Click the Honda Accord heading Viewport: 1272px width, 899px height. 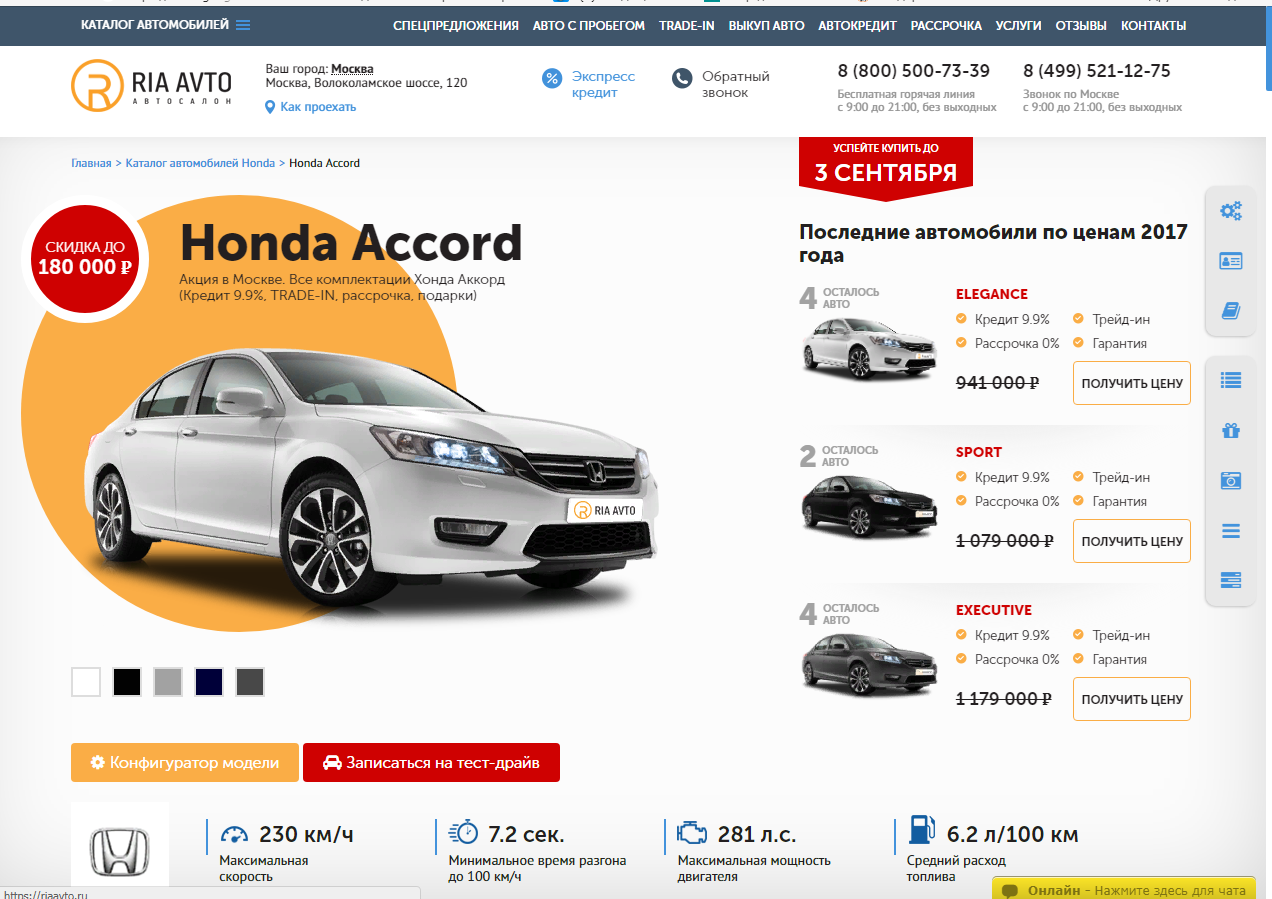click(x=351, y=243)
